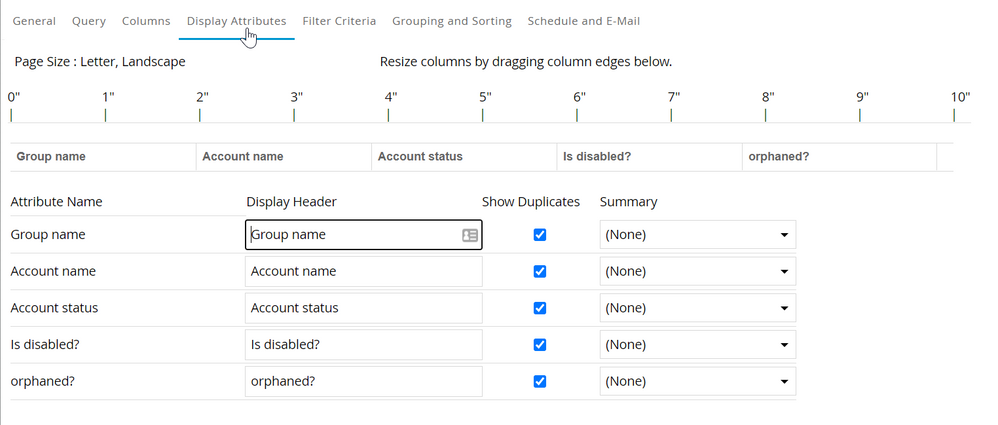Select the Filter Criteria tab
Image resolution: width=998 pixels, height=425 pixels.
click(339, 21)
